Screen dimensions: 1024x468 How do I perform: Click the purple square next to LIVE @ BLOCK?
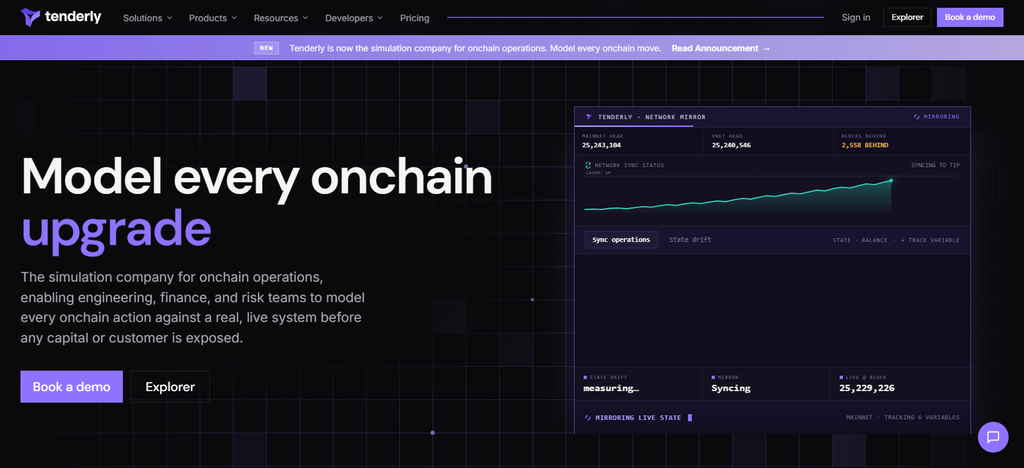pyautogui.click(x=841, y=377)
